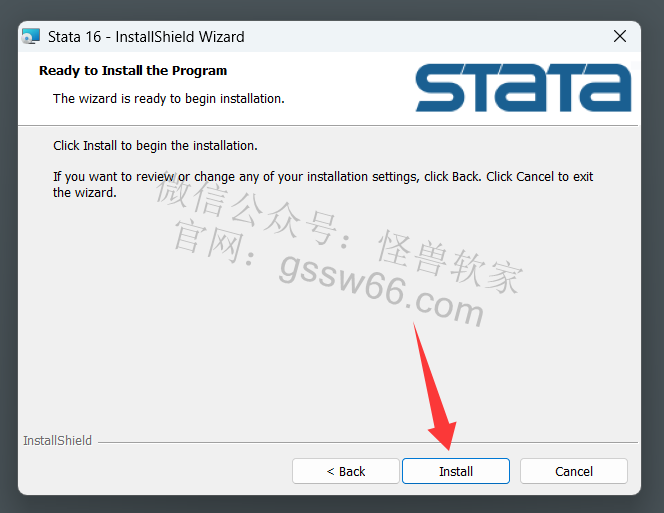The height and width of the screenshot is (513, 664).
Task: Click the divider line beside the InstallShield label
Action: [368, 442]
